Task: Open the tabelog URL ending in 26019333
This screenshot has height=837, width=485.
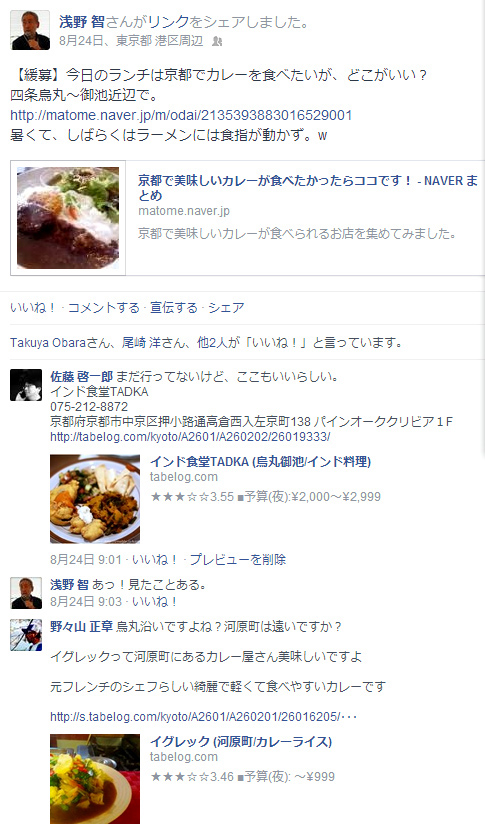Action: coord(190,437)
